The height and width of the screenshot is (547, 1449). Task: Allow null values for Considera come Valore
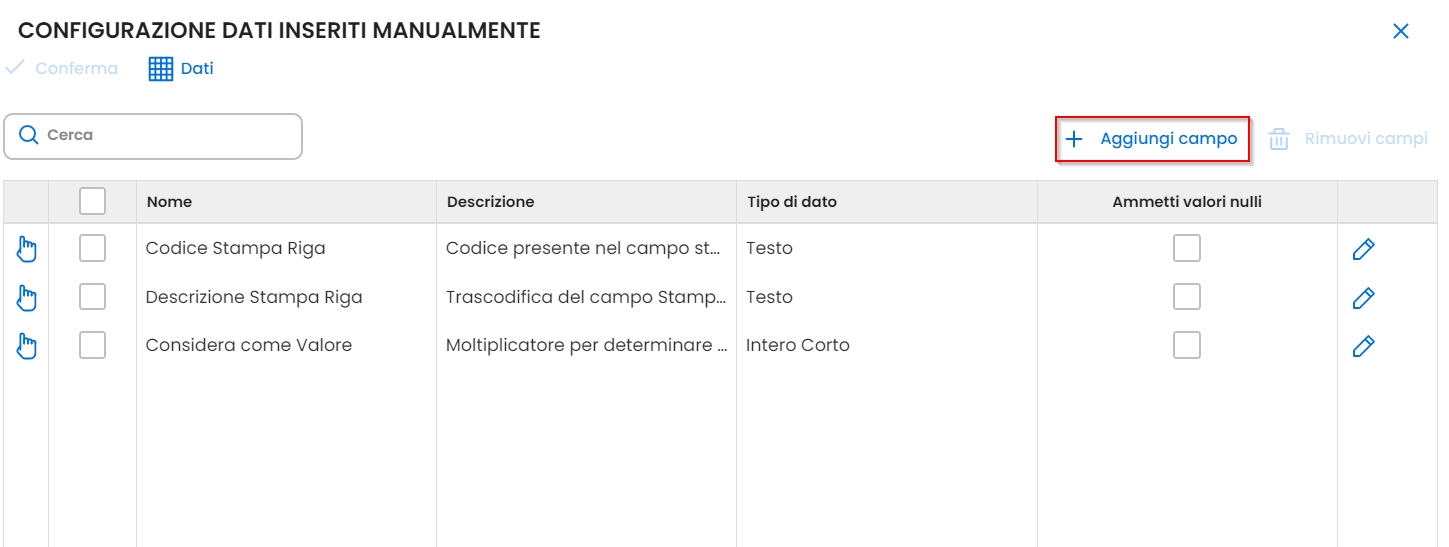click(x=1187, y=346)
